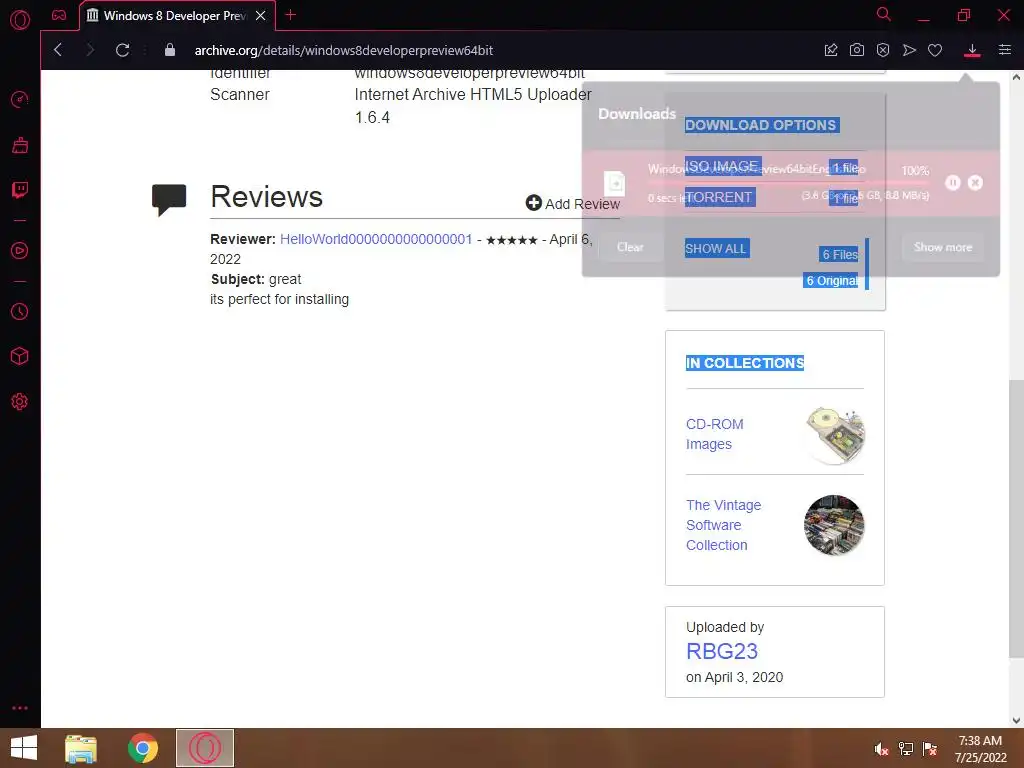Open GX Cleaner icon in sidebar

click(x=20, y=145)
